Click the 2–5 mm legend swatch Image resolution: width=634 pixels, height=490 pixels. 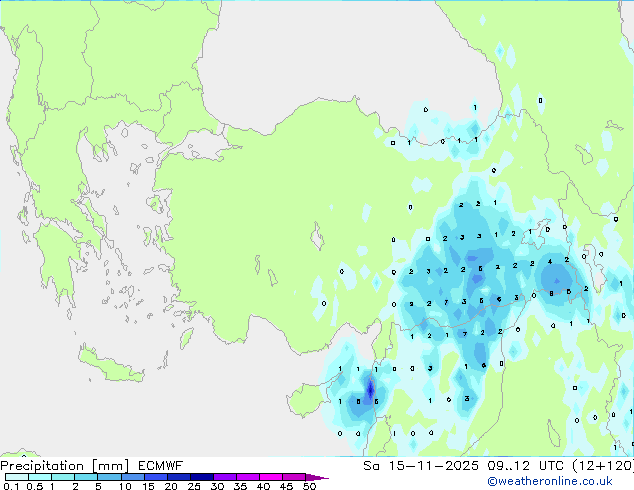(x=86, y=477)
